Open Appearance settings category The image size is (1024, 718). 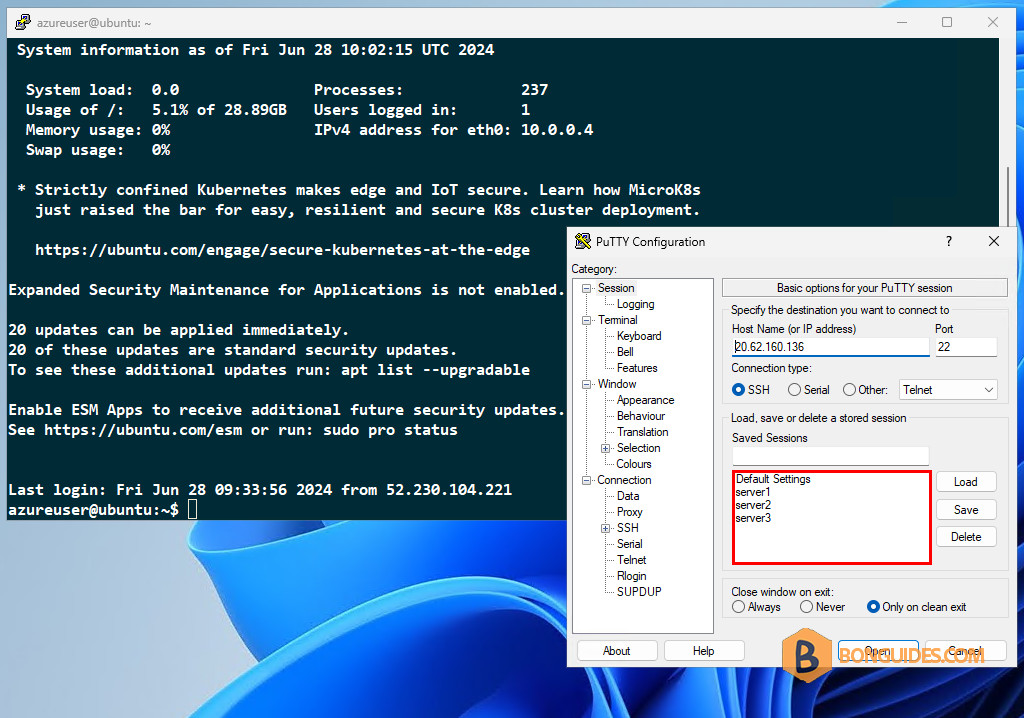[x=645, y=400]
